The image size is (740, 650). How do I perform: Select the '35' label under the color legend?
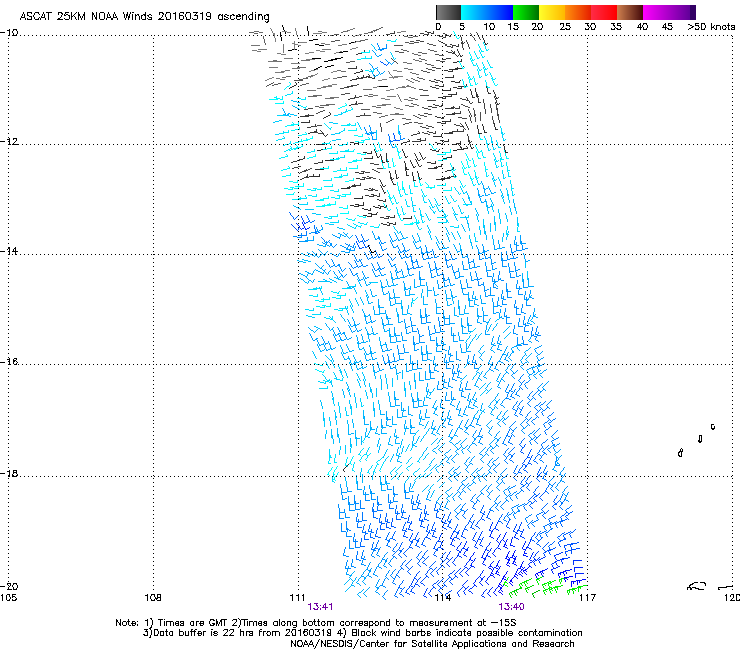tap(616, 27)
